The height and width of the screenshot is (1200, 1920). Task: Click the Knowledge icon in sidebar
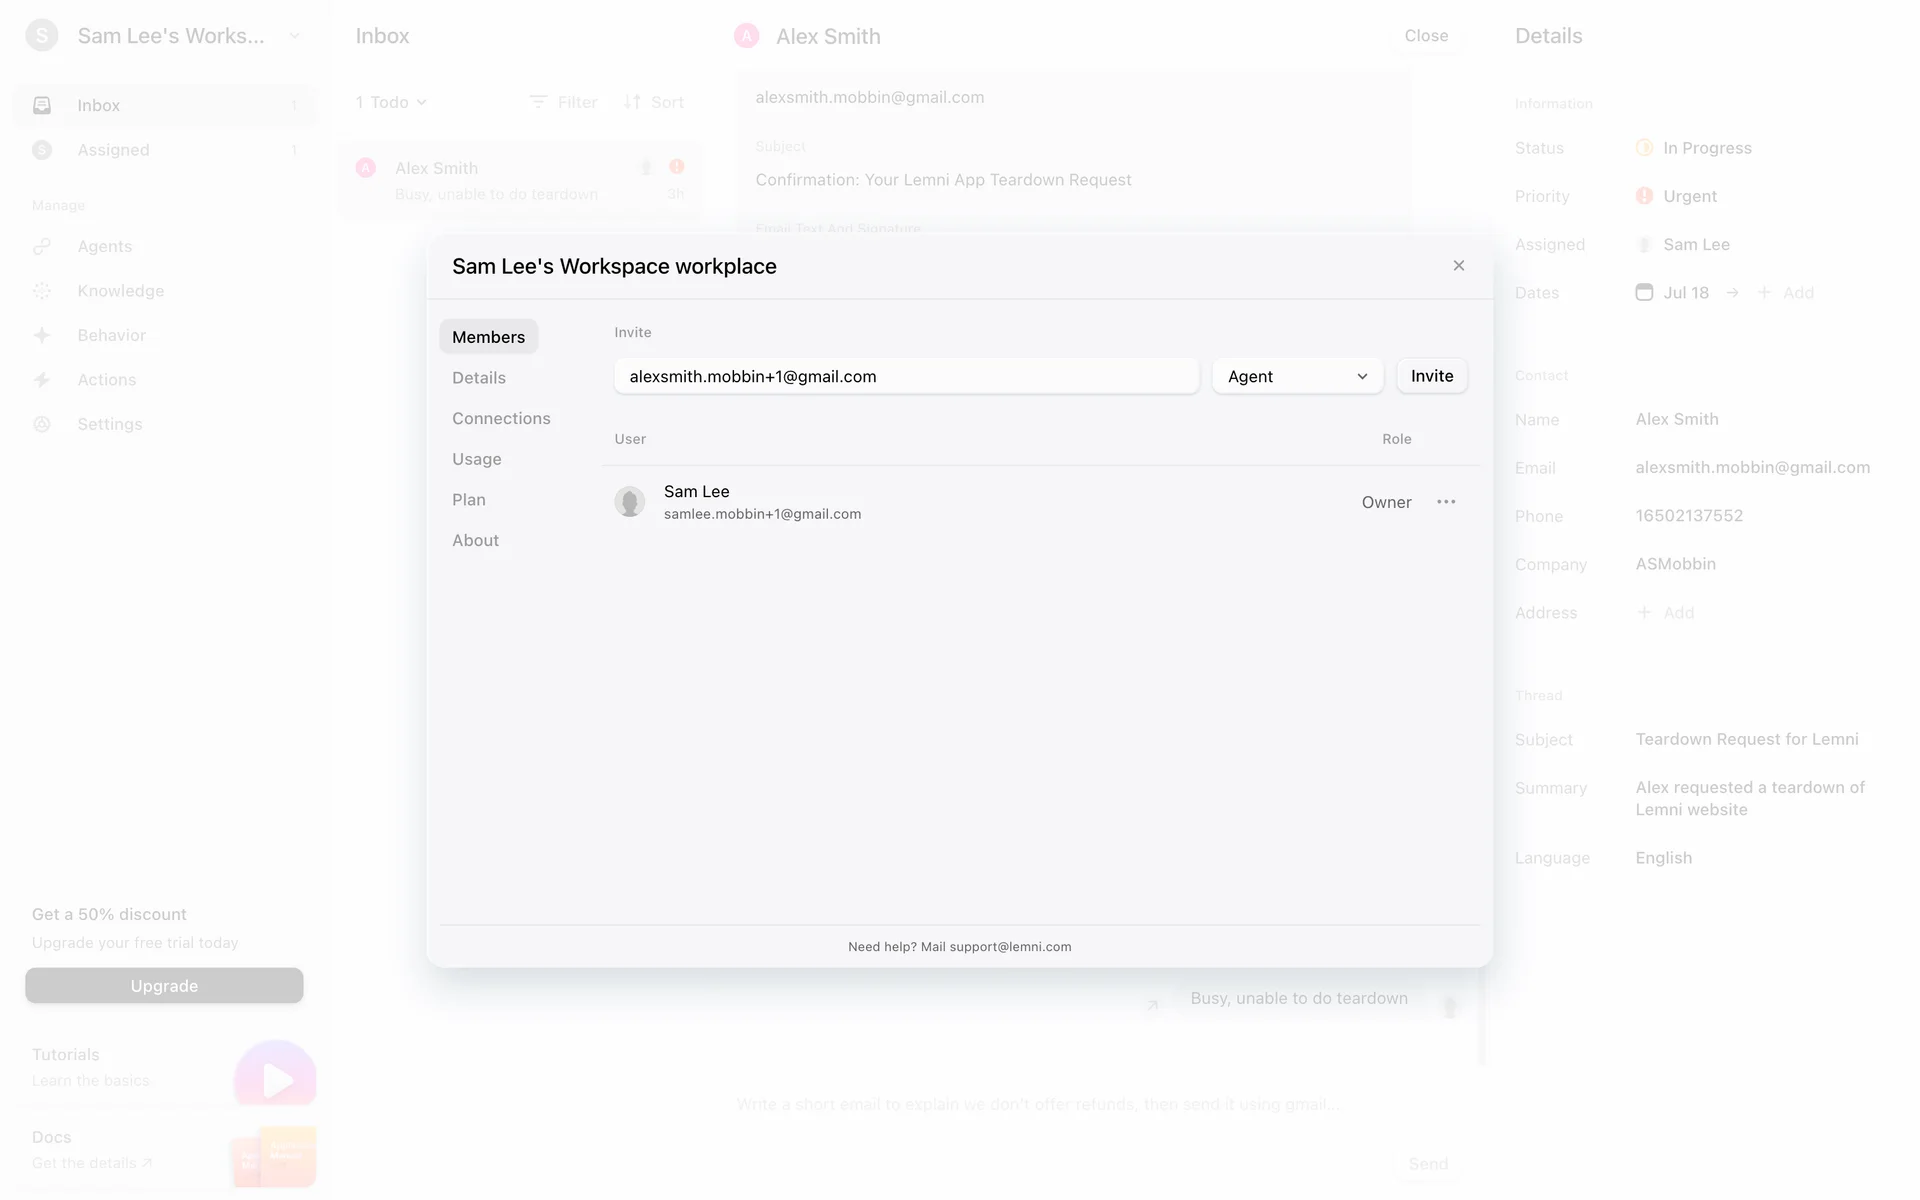(x=42, y=291)
